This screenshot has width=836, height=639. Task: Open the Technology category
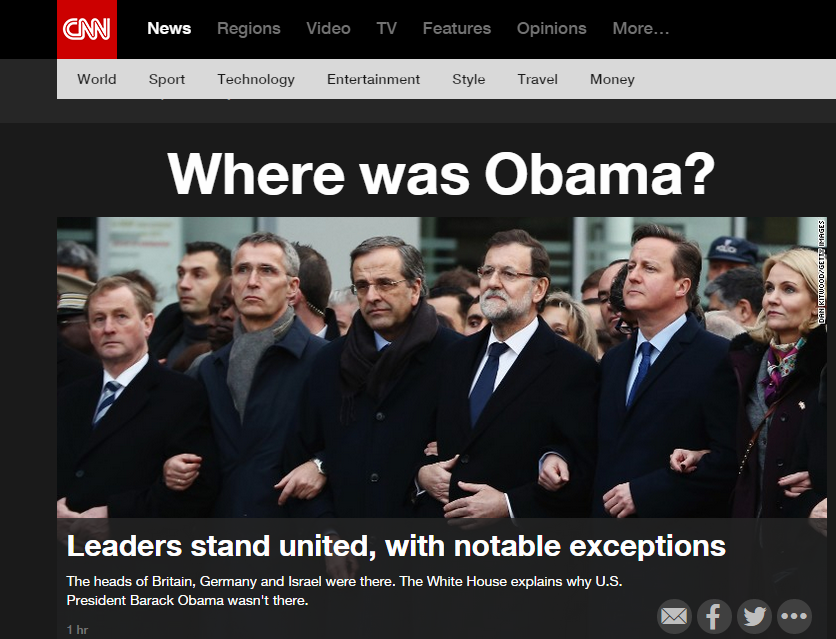(x=256, y=79)
